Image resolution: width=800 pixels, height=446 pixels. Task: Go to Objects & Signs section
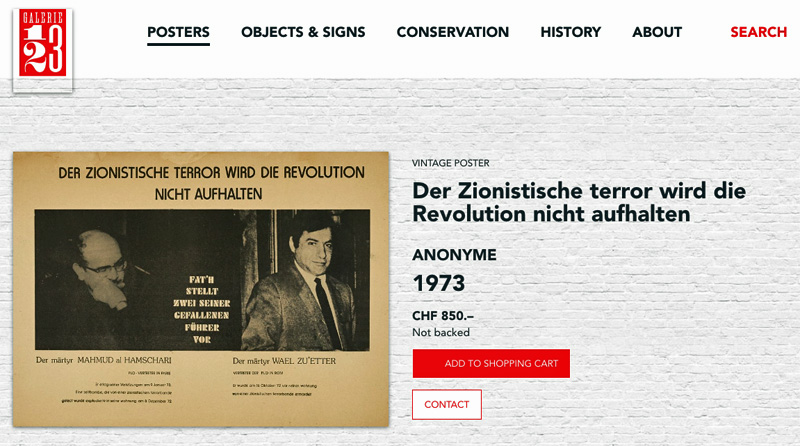click(x=303, y=32)
